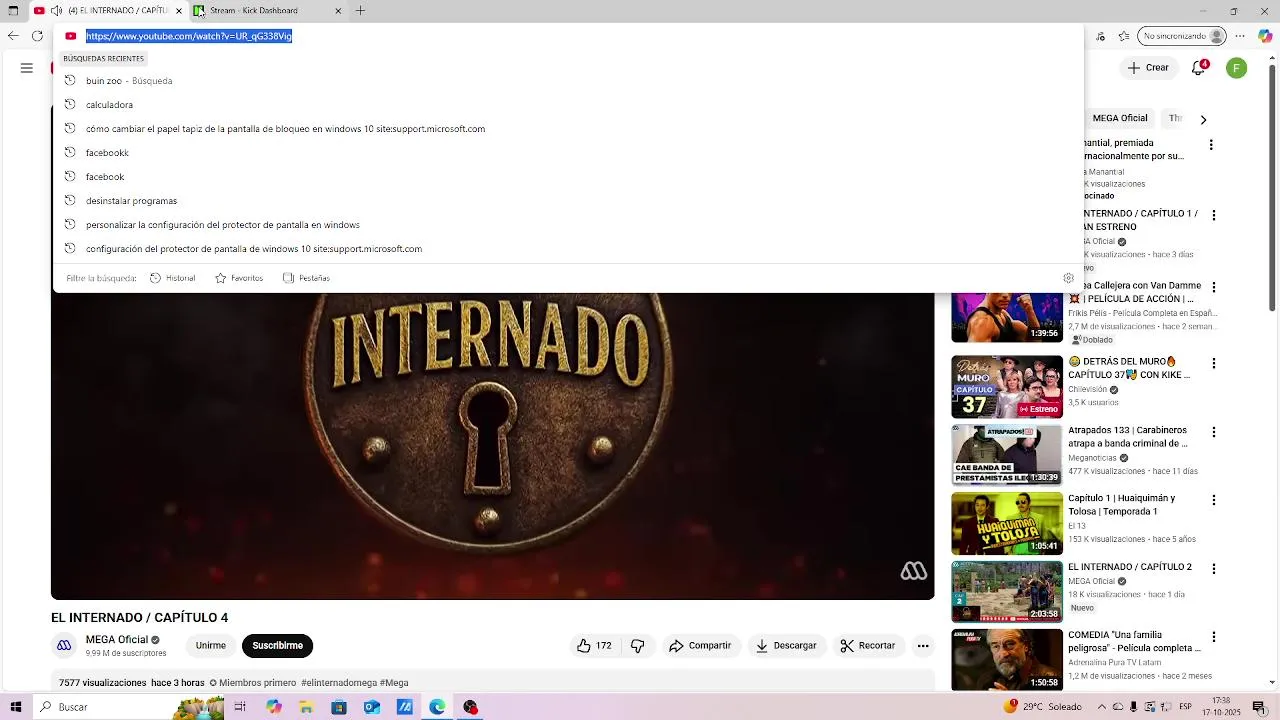The width and height of the screenshot is (1280, 720).
Task: Open Atrapados 133 video thumbnail
Action: tap(1007, 455)
